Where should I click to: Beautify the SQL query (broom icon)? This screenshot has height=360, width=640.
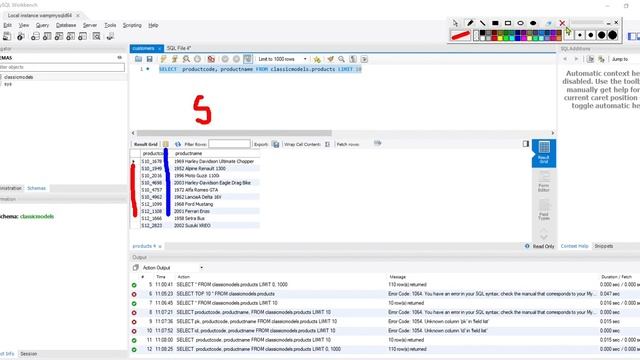point(331,59)
